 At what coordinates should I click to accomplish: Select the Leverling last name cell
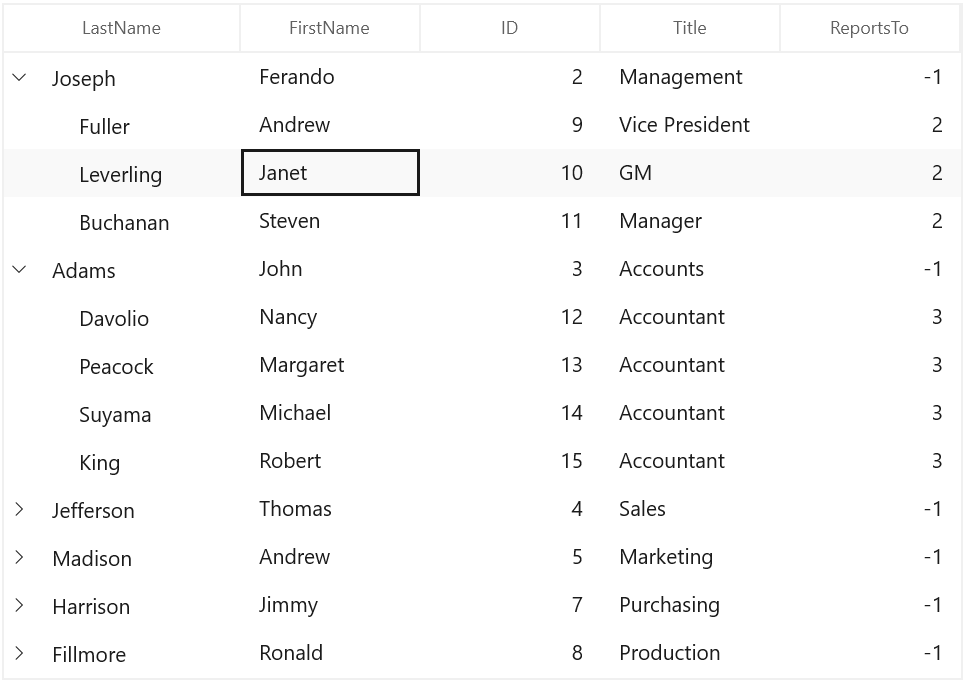(x=121, y=175)
